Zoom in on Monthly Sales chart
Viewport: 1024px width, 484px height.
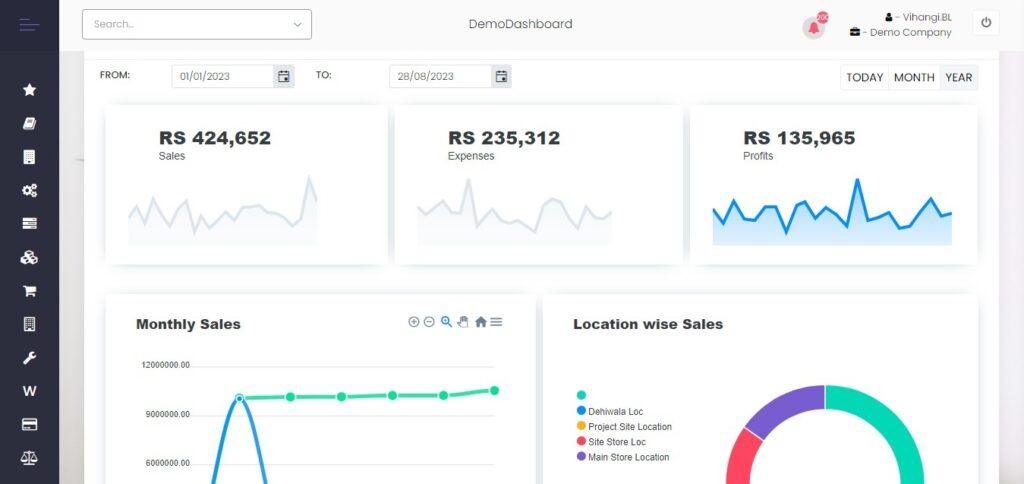tap(414, 322)
